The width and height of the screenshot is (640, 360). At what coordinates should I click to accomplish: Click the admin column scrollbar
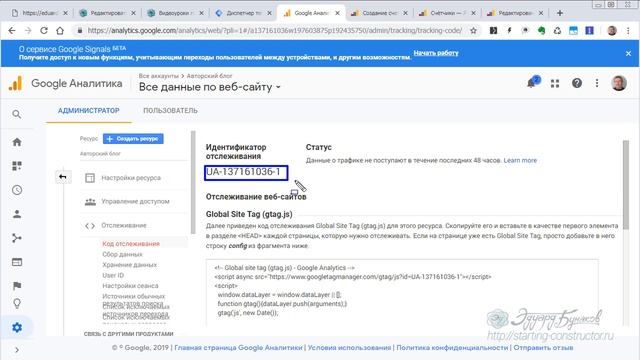tap(193, 182)
